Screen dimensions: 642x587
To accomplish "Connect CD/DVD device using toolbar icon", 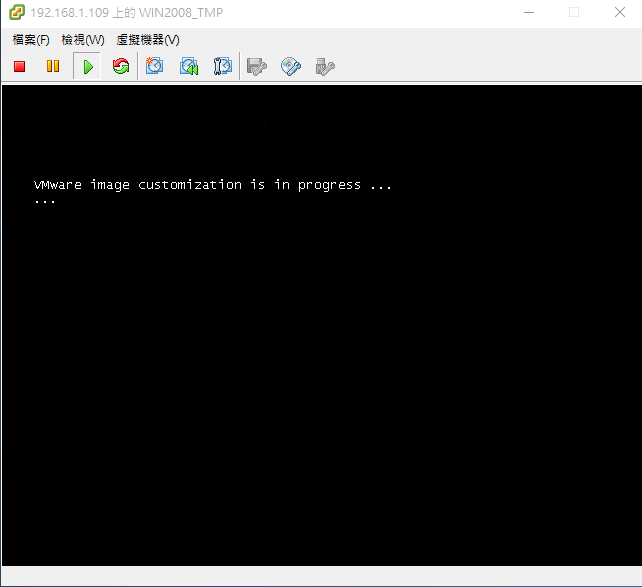I will pos(291,66).
